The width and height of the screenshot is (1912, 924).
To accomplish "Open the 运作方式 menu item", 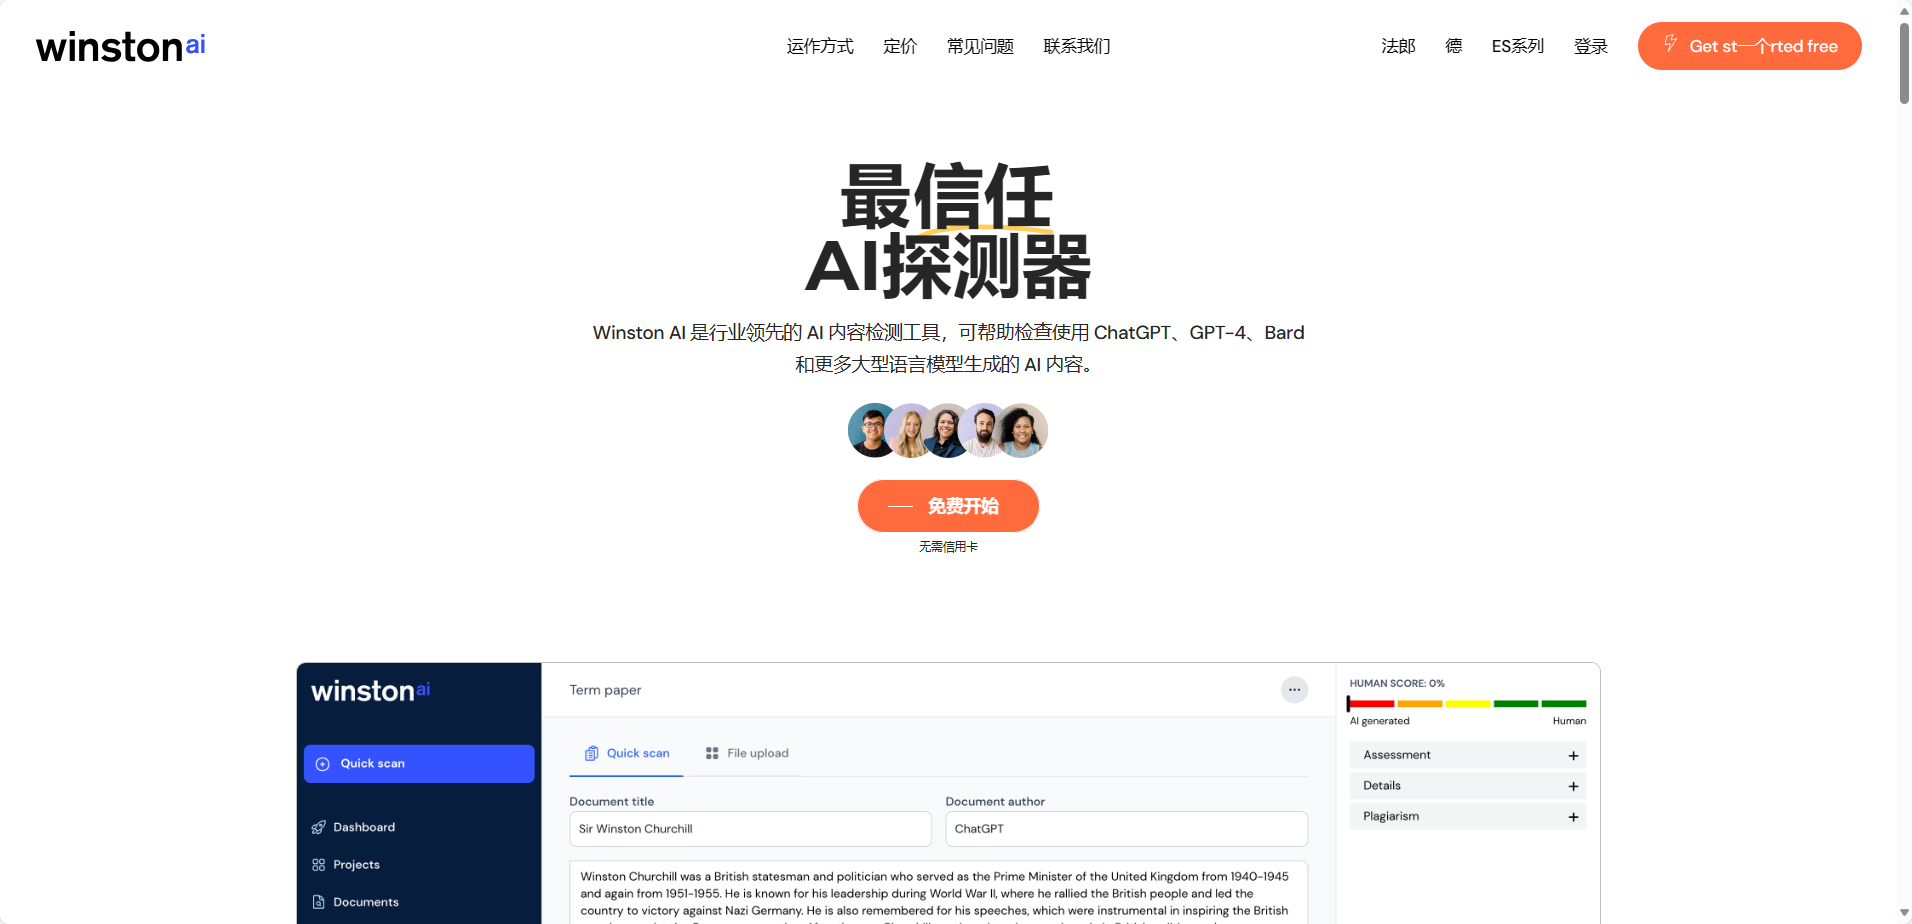I will pyautogui.click(x=820, y=46).
